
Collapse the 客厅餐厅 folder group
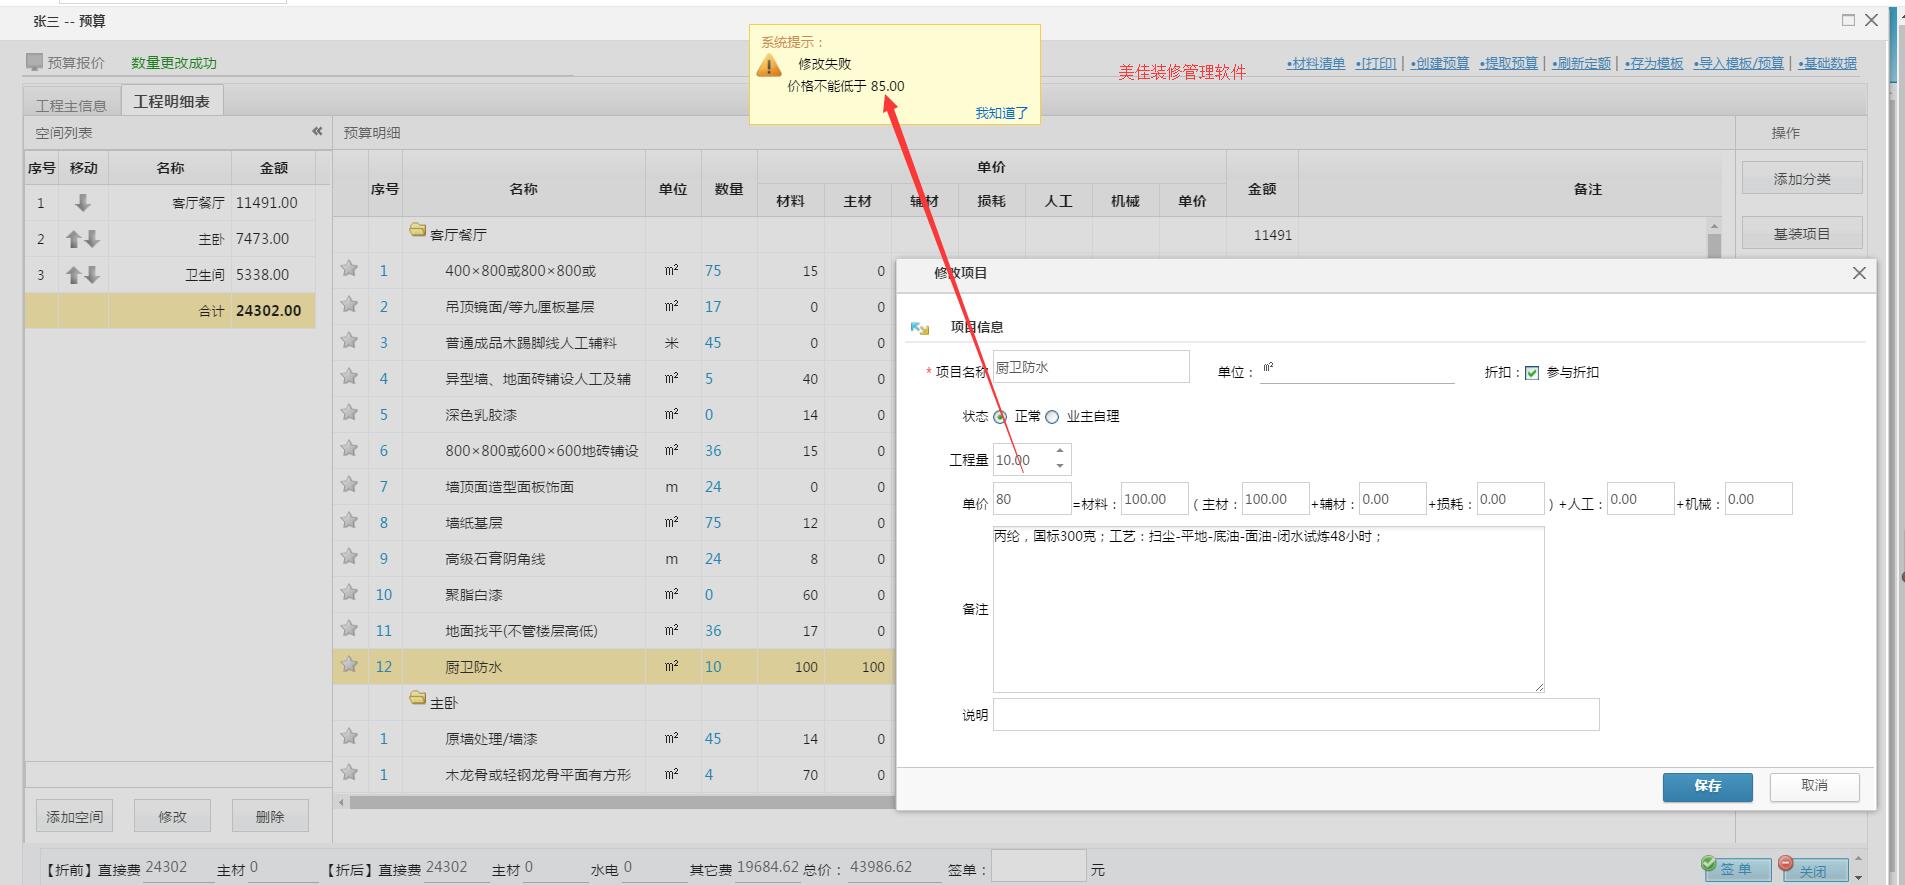point(418,231)
